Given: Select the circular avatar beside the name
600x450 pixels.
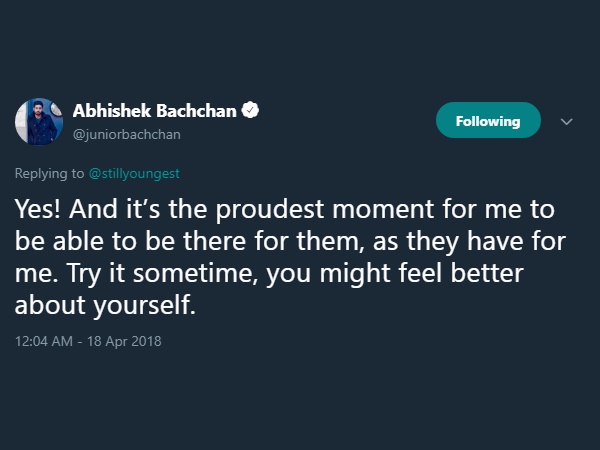Looking at the screenshot, I should tap(39, 121).
